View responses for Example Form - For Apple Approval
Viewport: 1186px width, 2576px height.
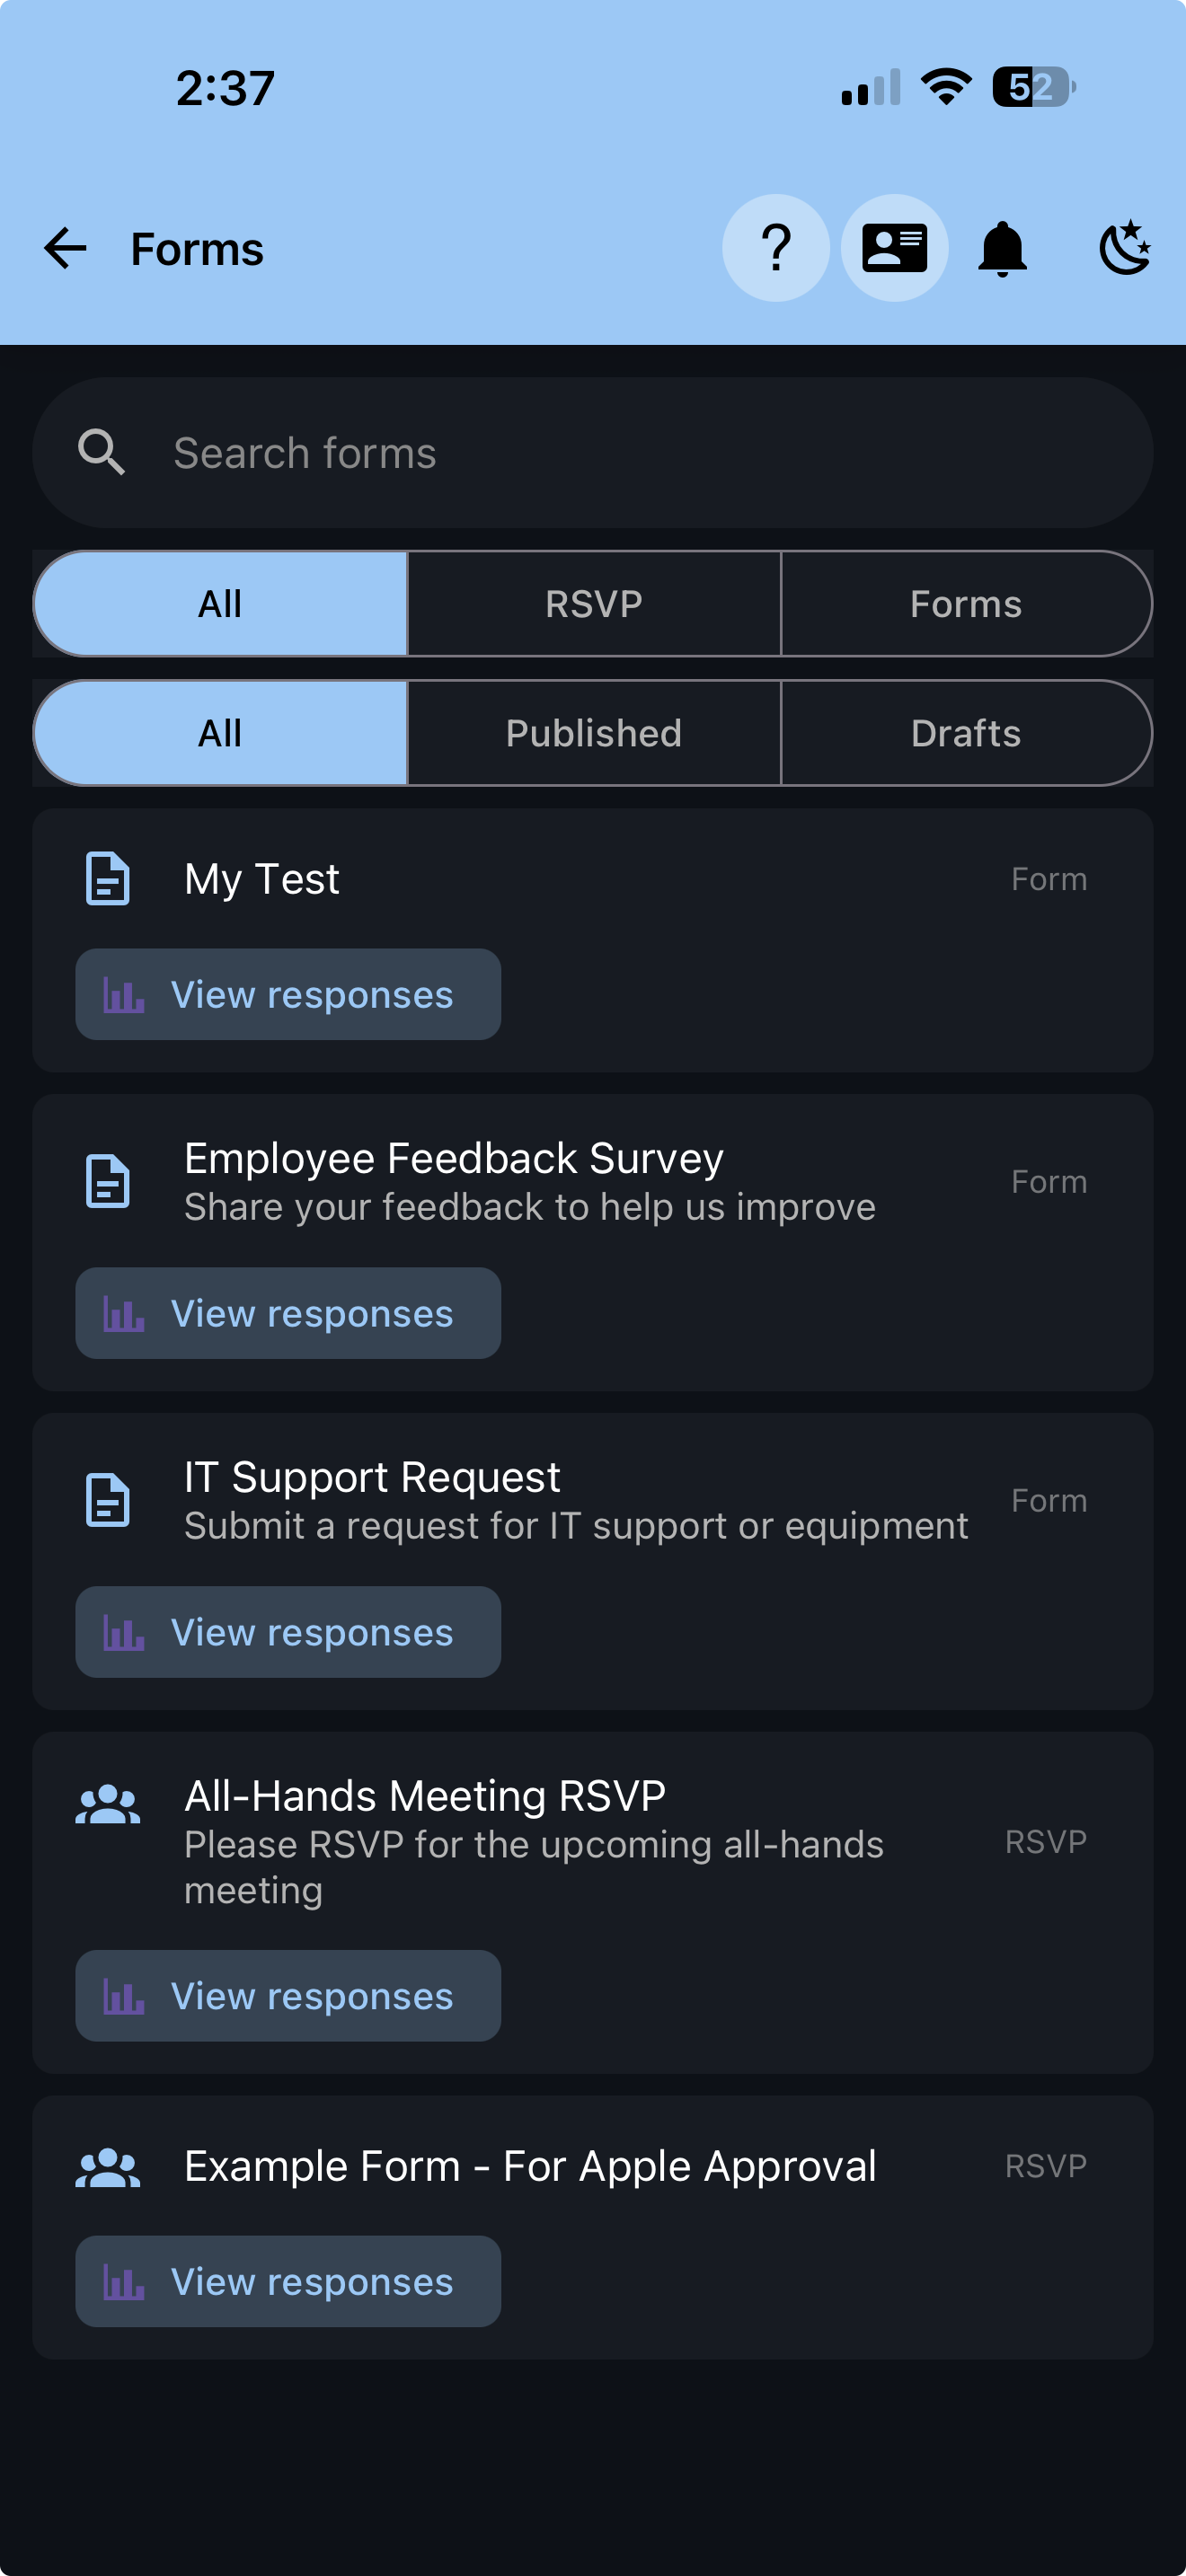click(288, 2281)
